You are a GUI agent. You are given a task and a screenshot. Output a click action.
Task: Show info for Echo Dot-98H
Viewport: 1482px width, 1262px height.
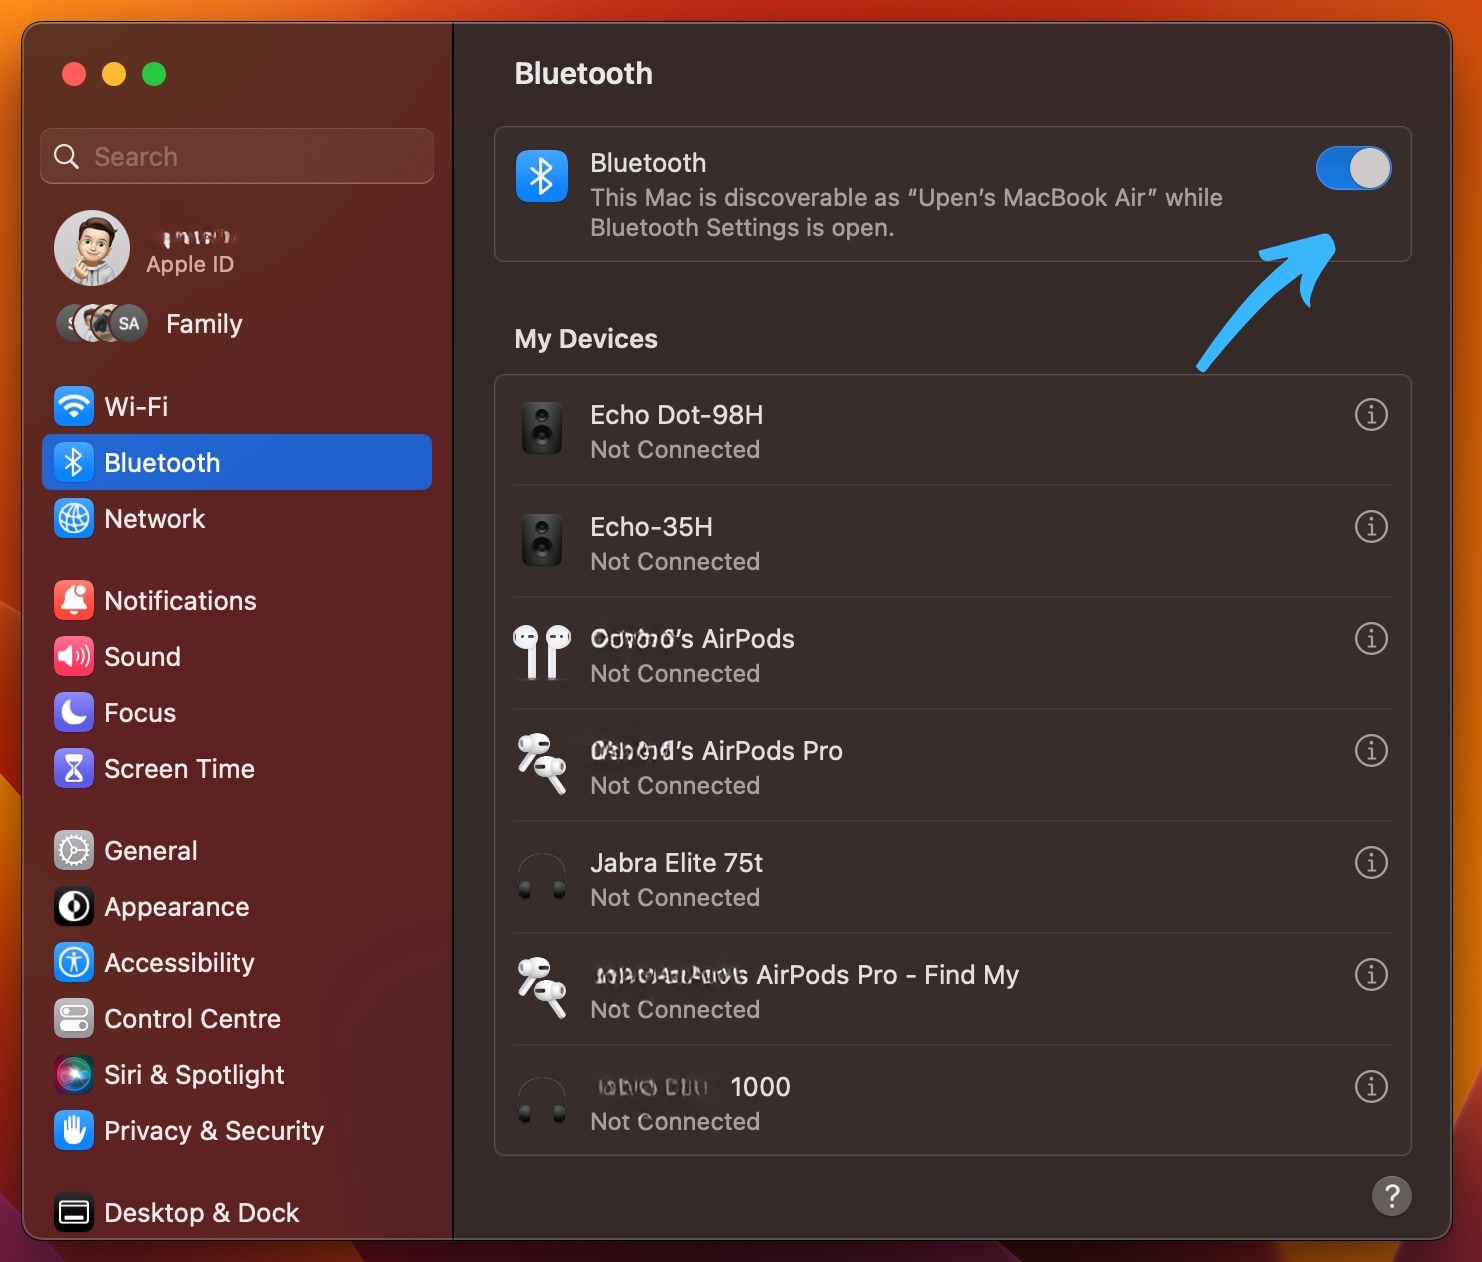(1371, 414)
